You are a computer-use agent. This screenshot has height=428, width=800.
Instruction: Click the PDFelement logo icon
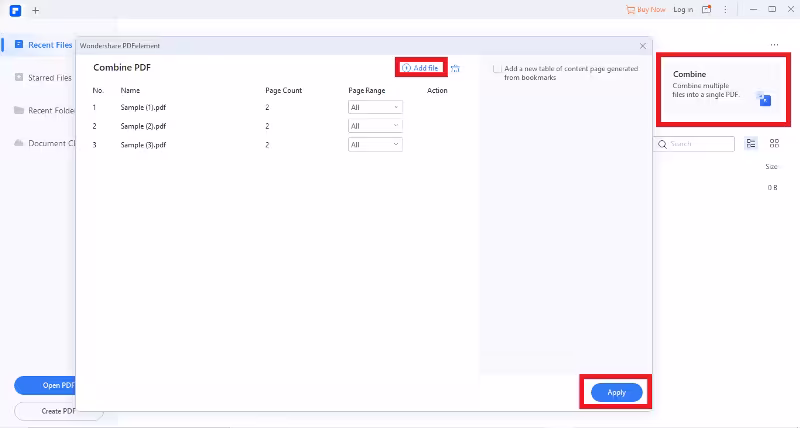coord(15,10)
